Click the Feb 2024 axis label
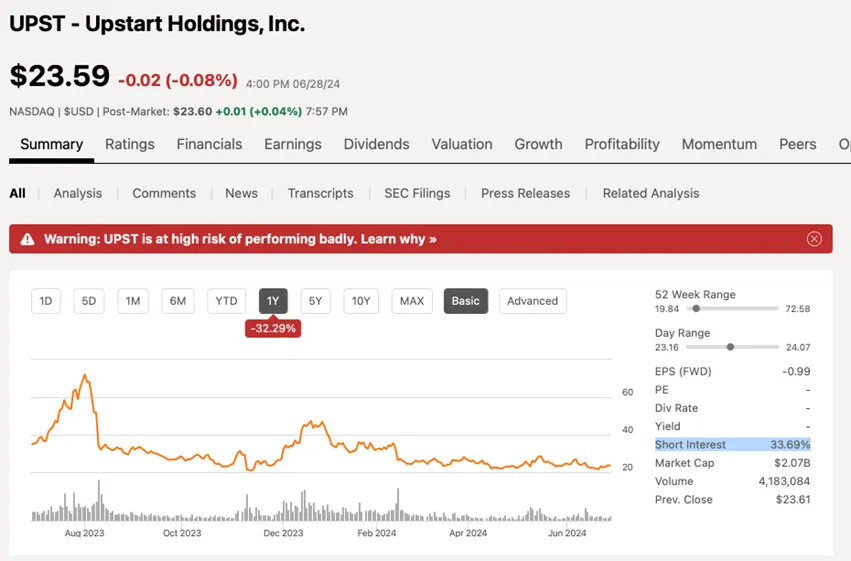The height and width of the screenshot is (561, 851). tap(377, 533)
